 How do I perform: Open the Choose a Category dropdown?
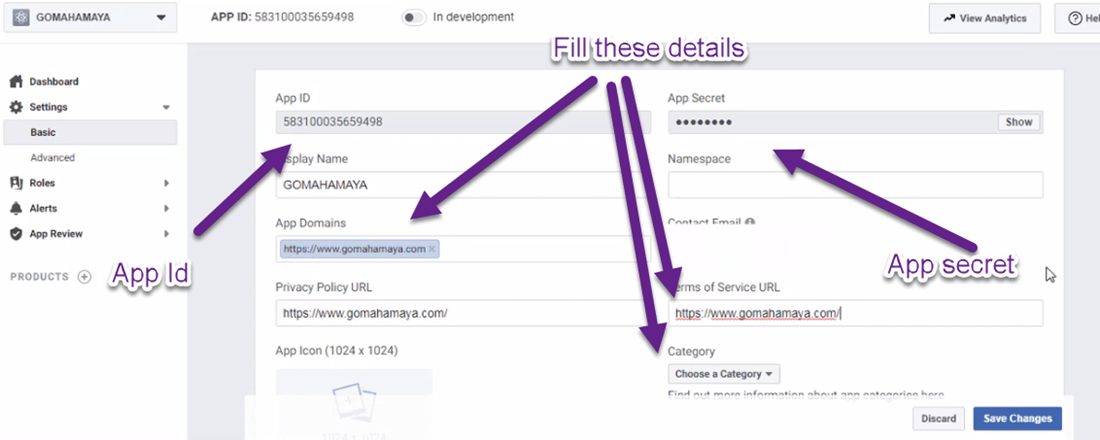point(723,374)
